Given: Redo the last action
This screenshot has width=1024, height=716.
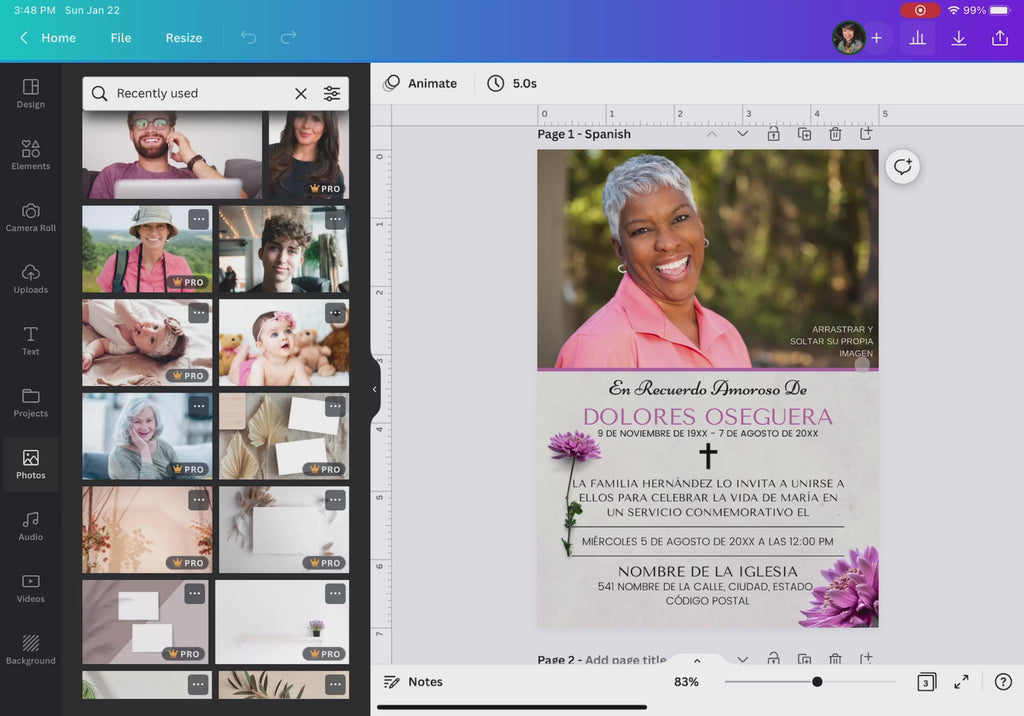Looking at the screenshot, I should click(288, 38).
